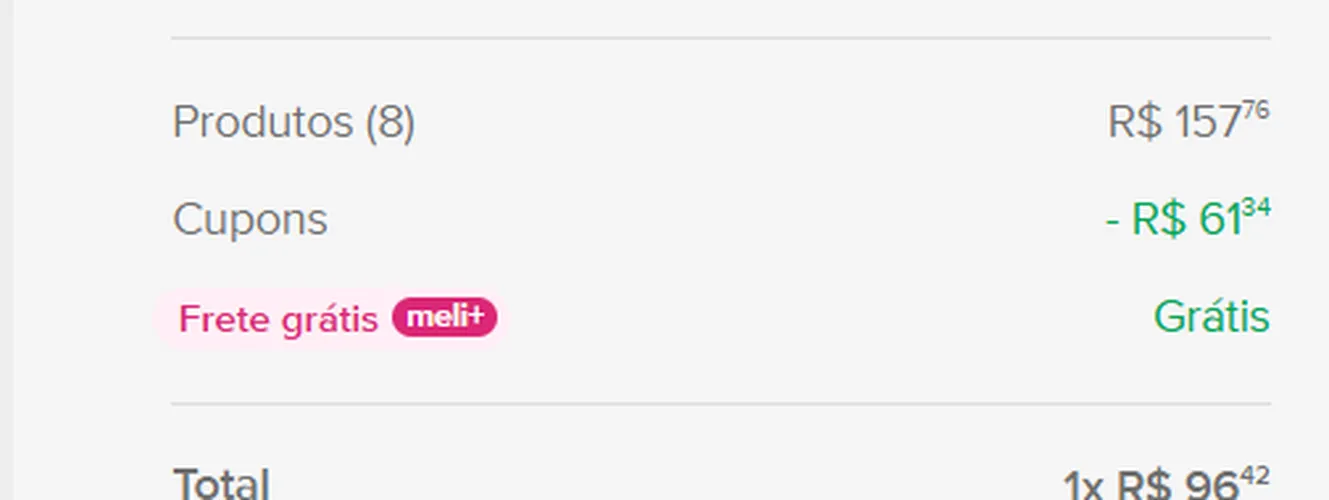
Task: Click the bold Total label
Action: click(x=221, y=485)
